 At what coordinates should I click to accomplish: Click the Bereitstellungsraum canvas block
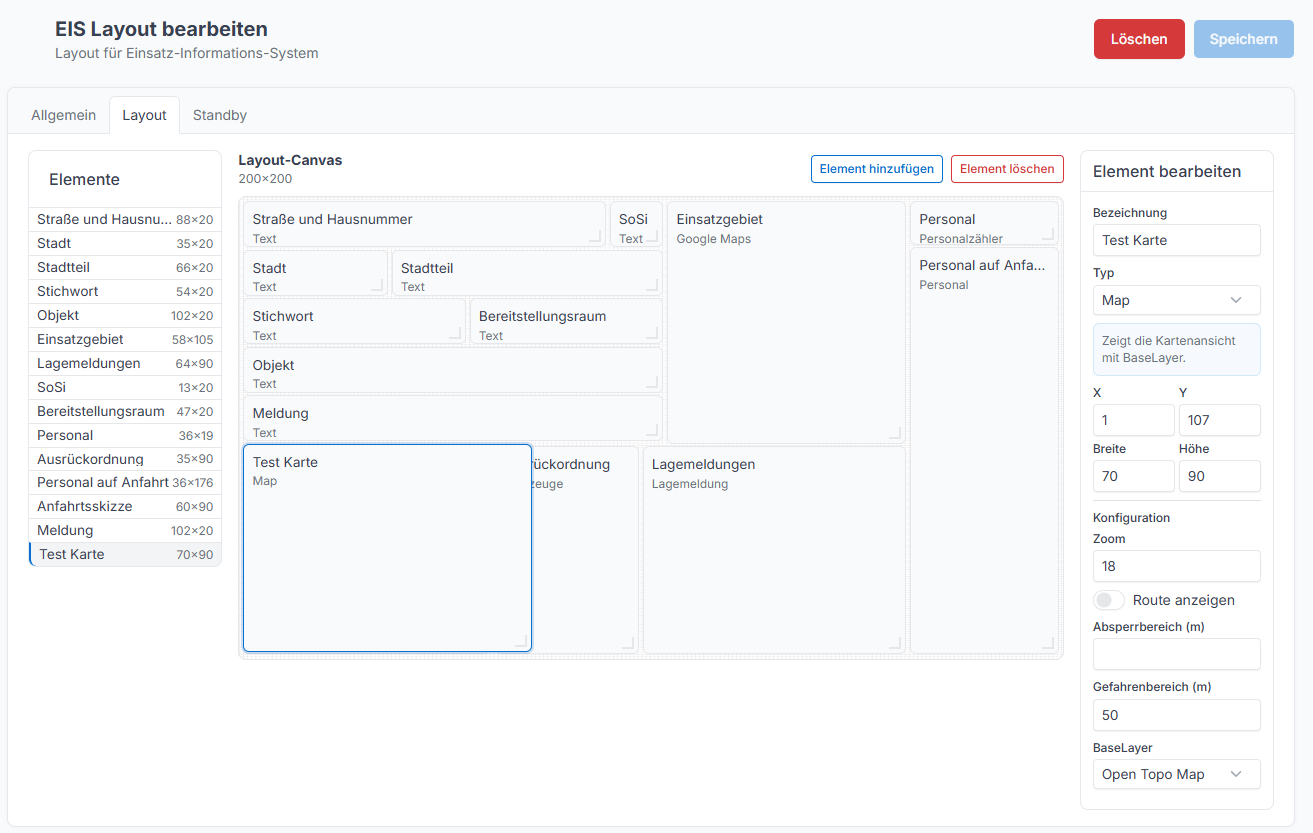[x=566, y=321]
